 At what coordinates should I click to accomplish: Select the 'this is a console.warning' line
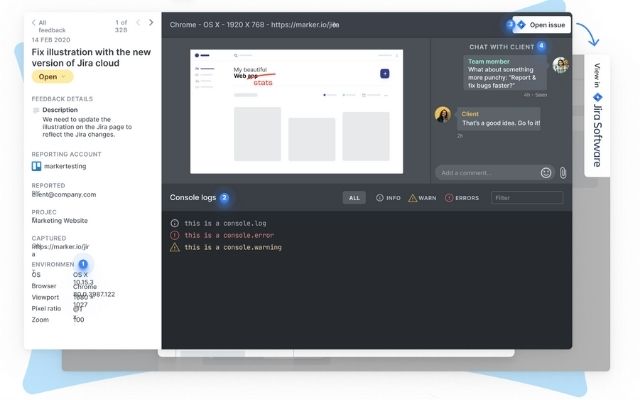click(x=233, y=247)
